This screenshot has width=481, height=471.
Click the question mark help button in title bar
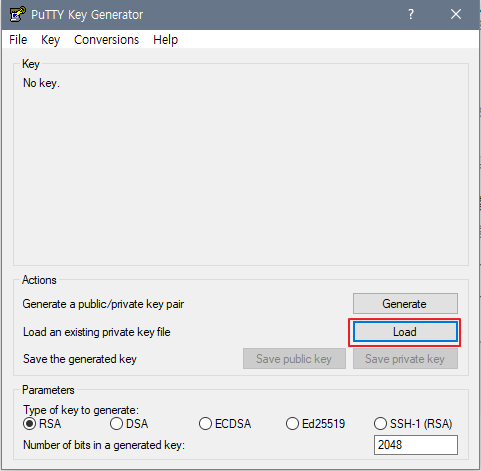tap(411, 14)
